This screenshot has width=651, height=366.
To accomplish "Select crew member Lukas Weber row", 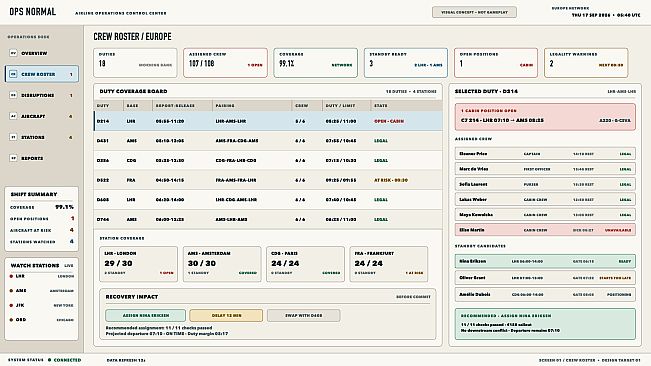I will [545, 200].
